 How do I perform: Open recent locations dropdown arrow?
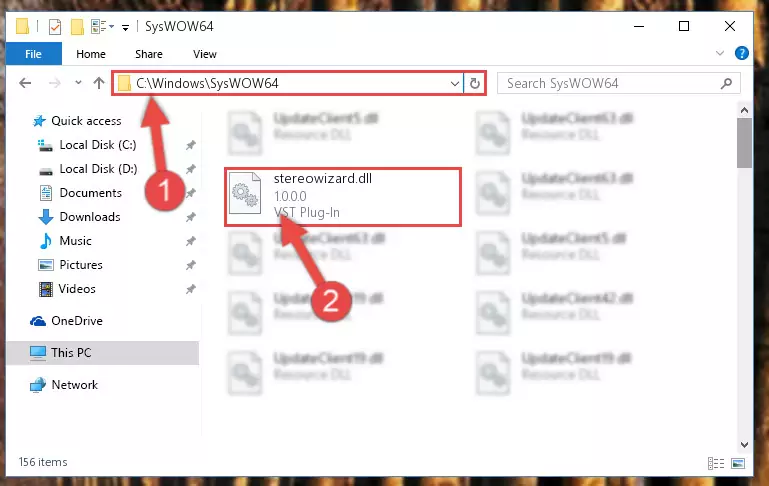tap(78, 82)
